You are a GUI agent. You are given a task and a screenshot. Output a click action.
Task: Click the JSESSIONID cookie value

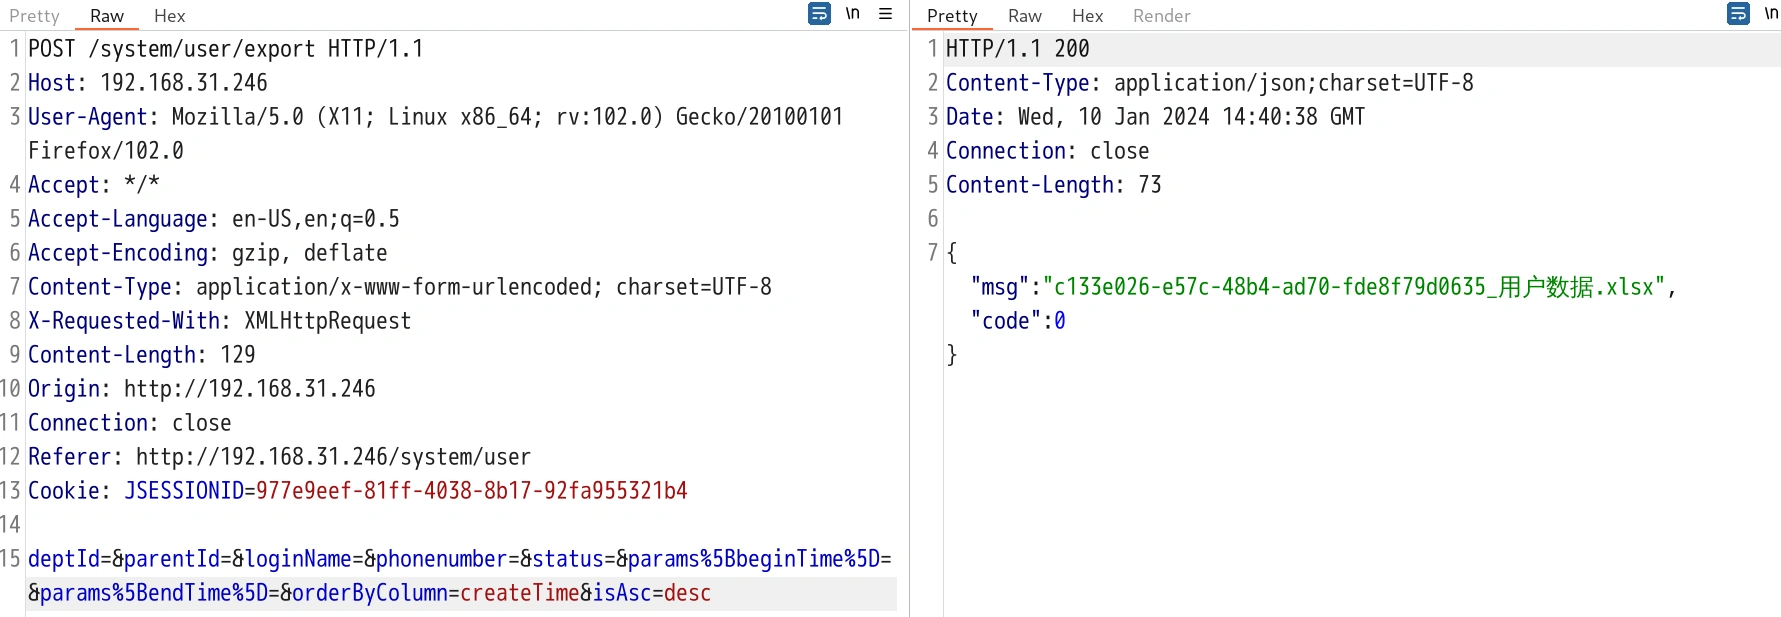[x=471, y=491]
